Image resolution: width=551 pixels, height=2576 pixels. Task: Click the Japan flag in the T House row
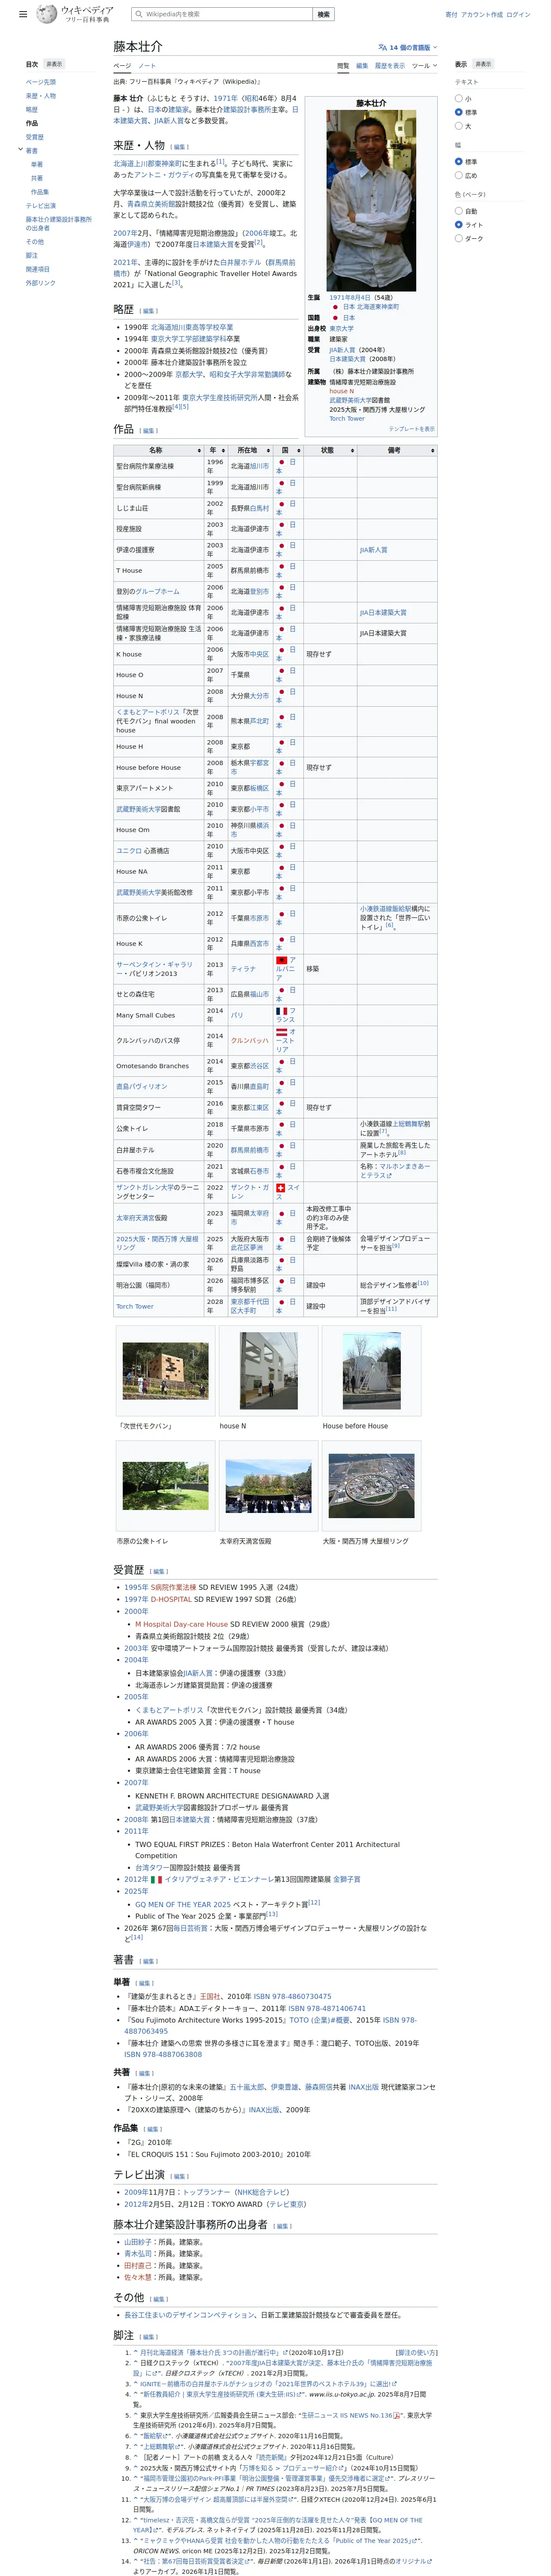click(x=283, y=566)
